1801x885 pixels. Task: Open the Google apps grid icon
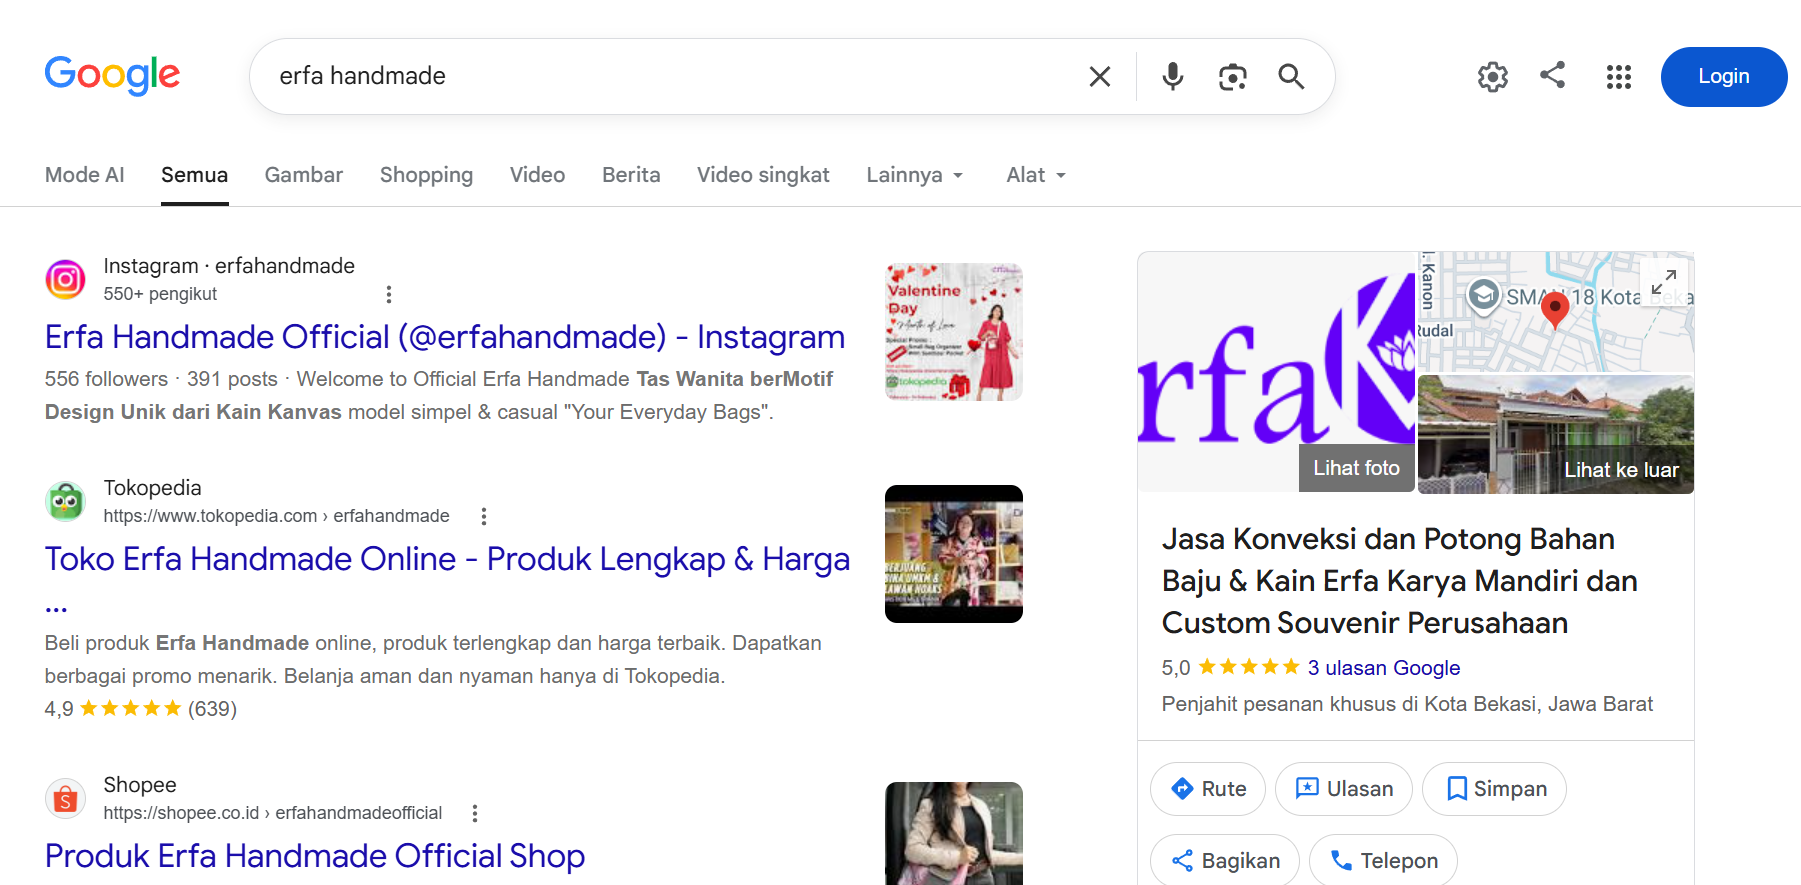point(1618,77)
